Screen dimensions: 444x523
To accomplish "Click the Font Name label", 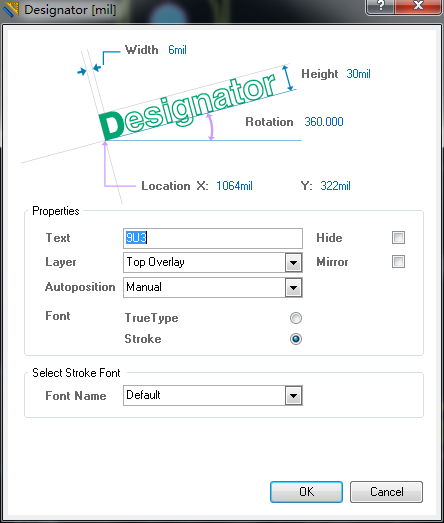I will point(76,396).
